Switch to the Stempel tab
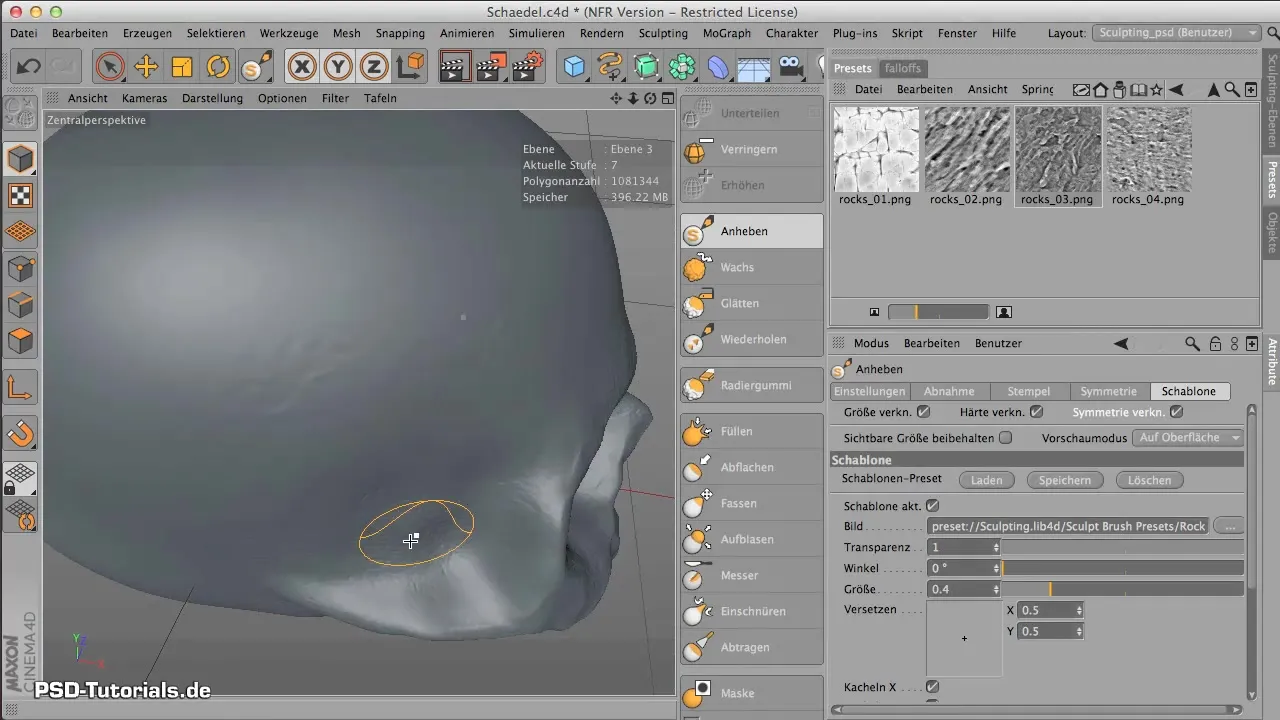 click(1029, 391)
